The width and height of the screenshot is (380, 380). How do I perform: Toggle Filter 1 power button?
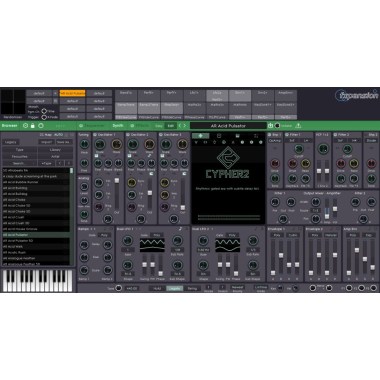(287, 135)
